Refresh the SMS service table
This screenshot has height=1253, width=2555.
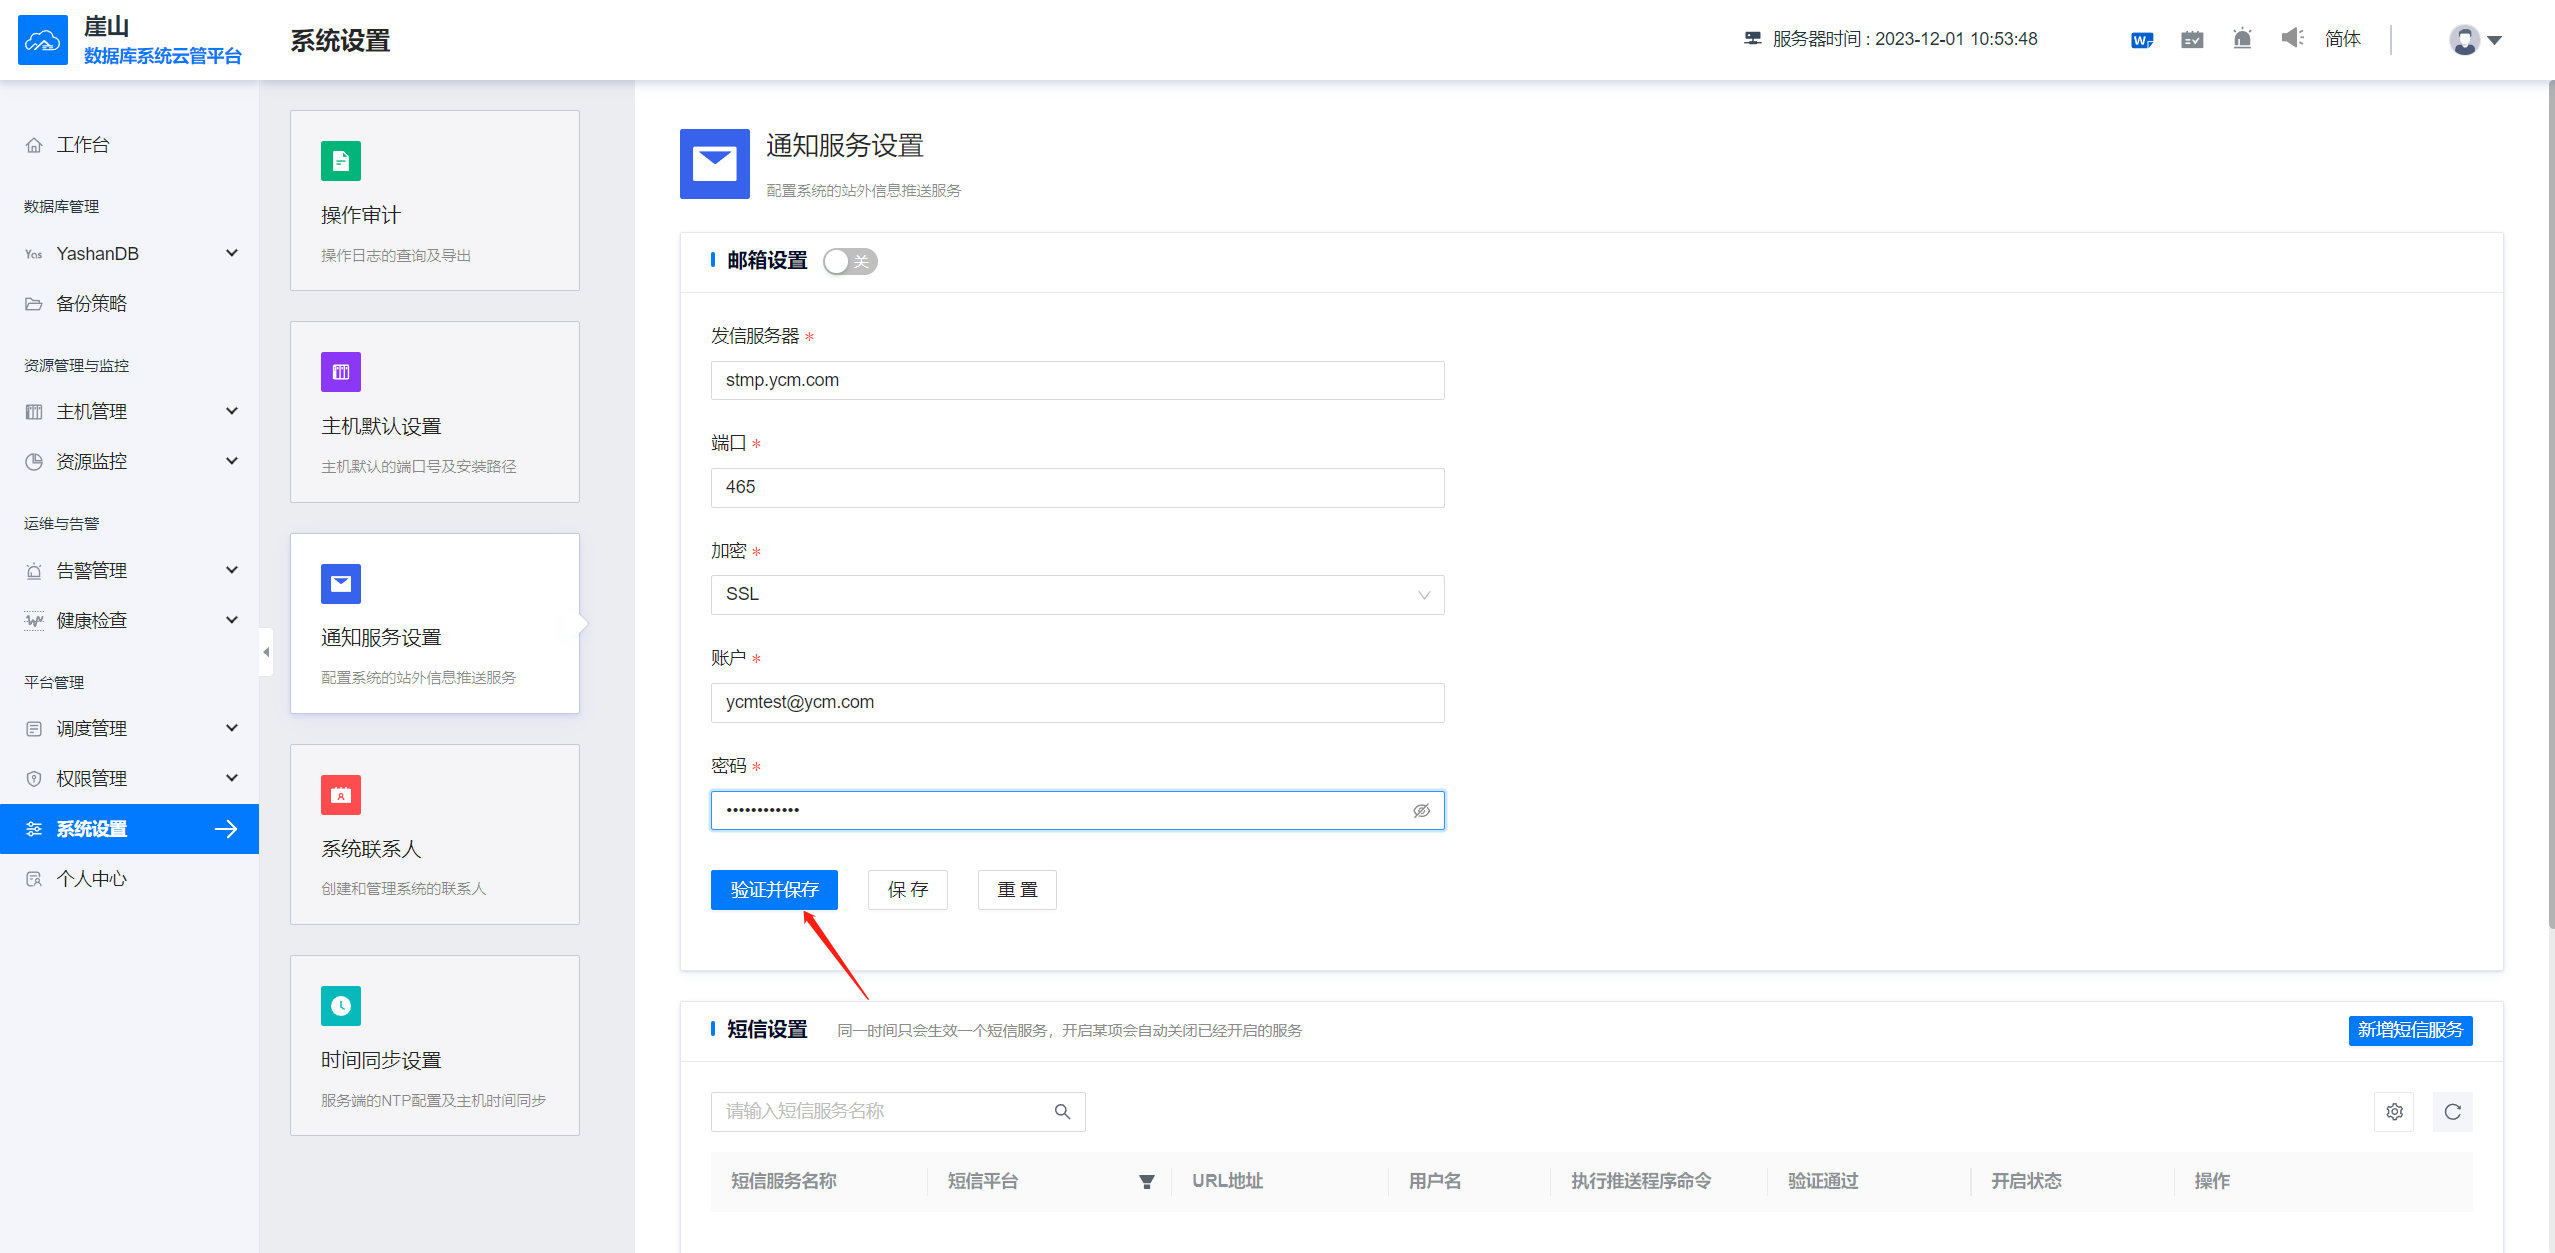[2452, 1112]
